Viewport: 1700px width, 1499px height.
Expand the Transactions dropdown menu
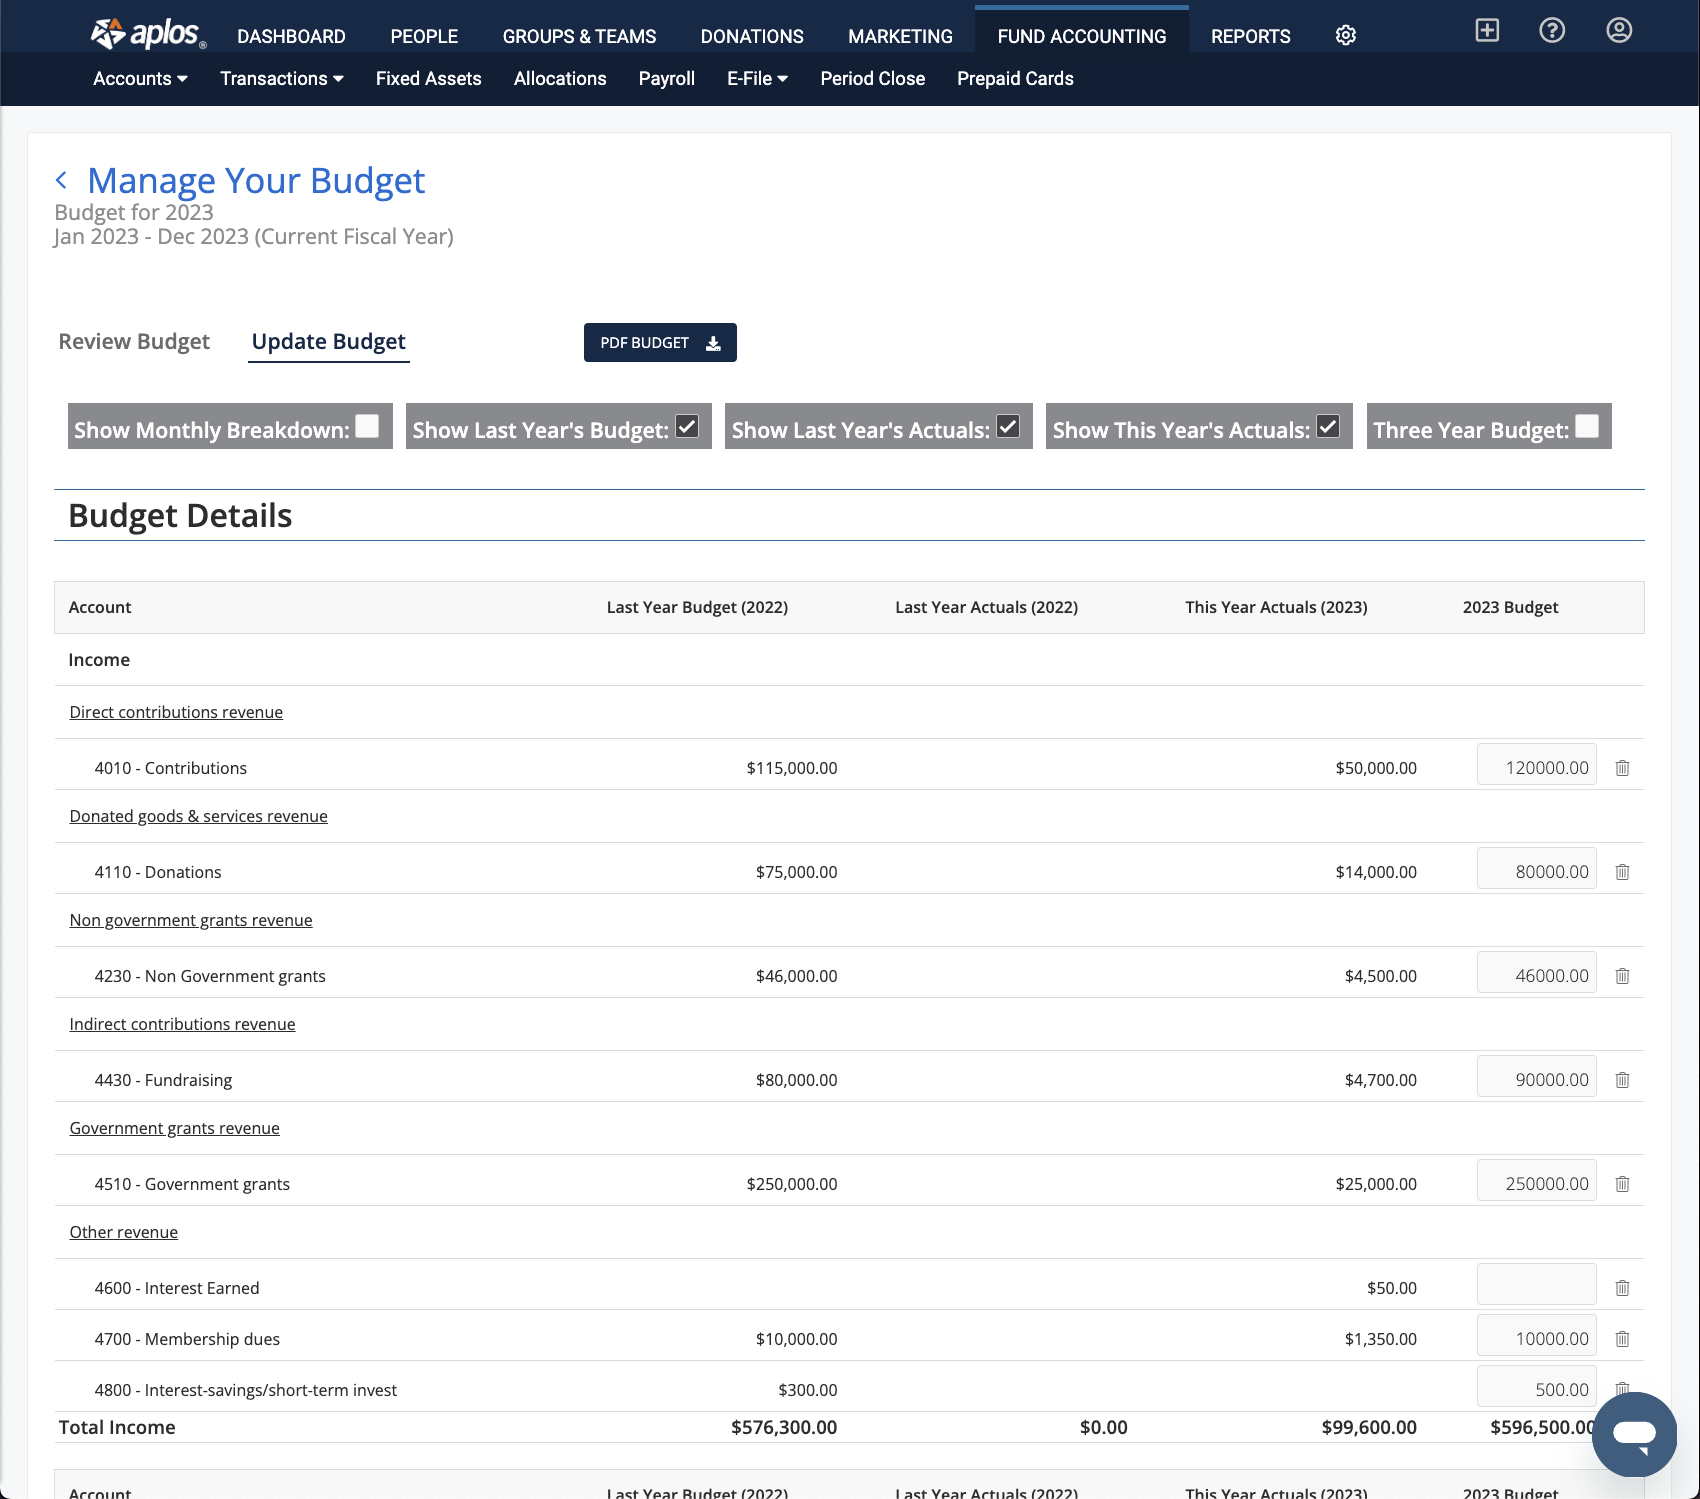pos(281,79)
